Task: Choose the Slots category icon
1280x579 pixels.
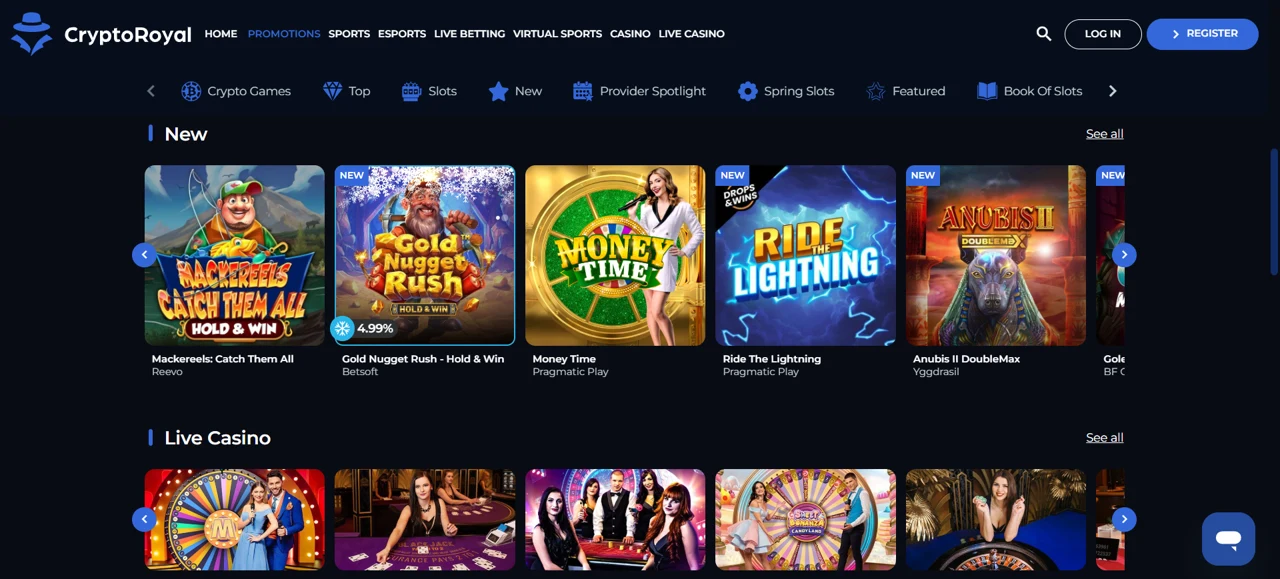Action: pos(411,91)
